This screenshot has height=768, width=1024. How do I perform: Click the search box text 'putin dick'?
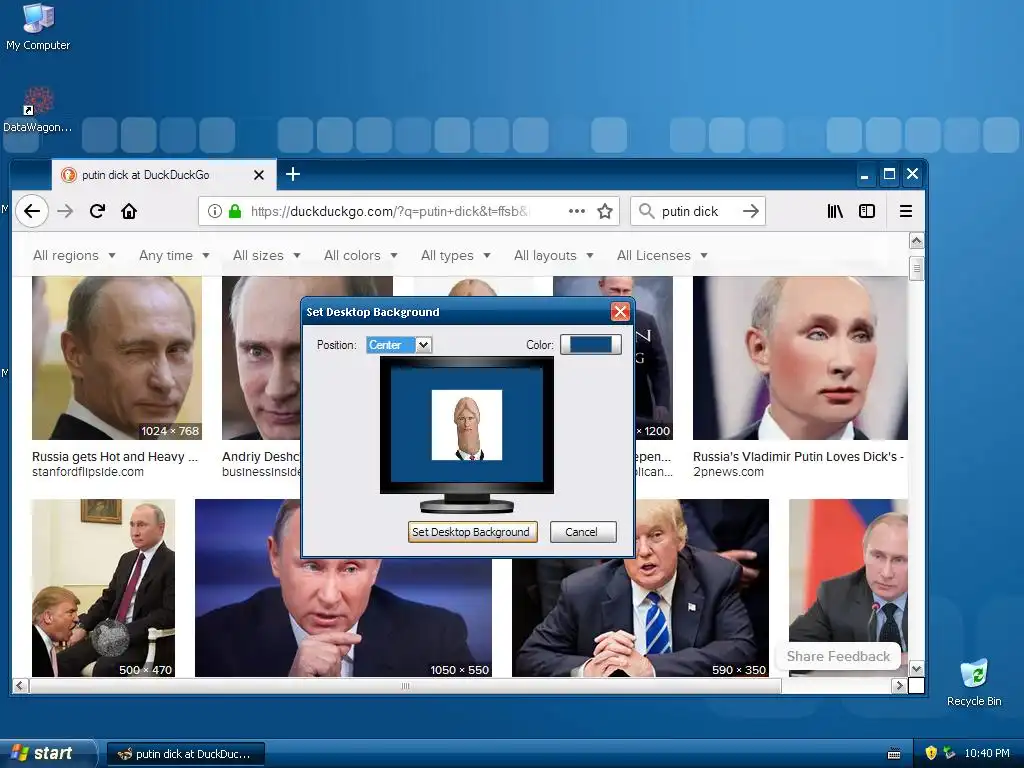(x=690, y=211)
